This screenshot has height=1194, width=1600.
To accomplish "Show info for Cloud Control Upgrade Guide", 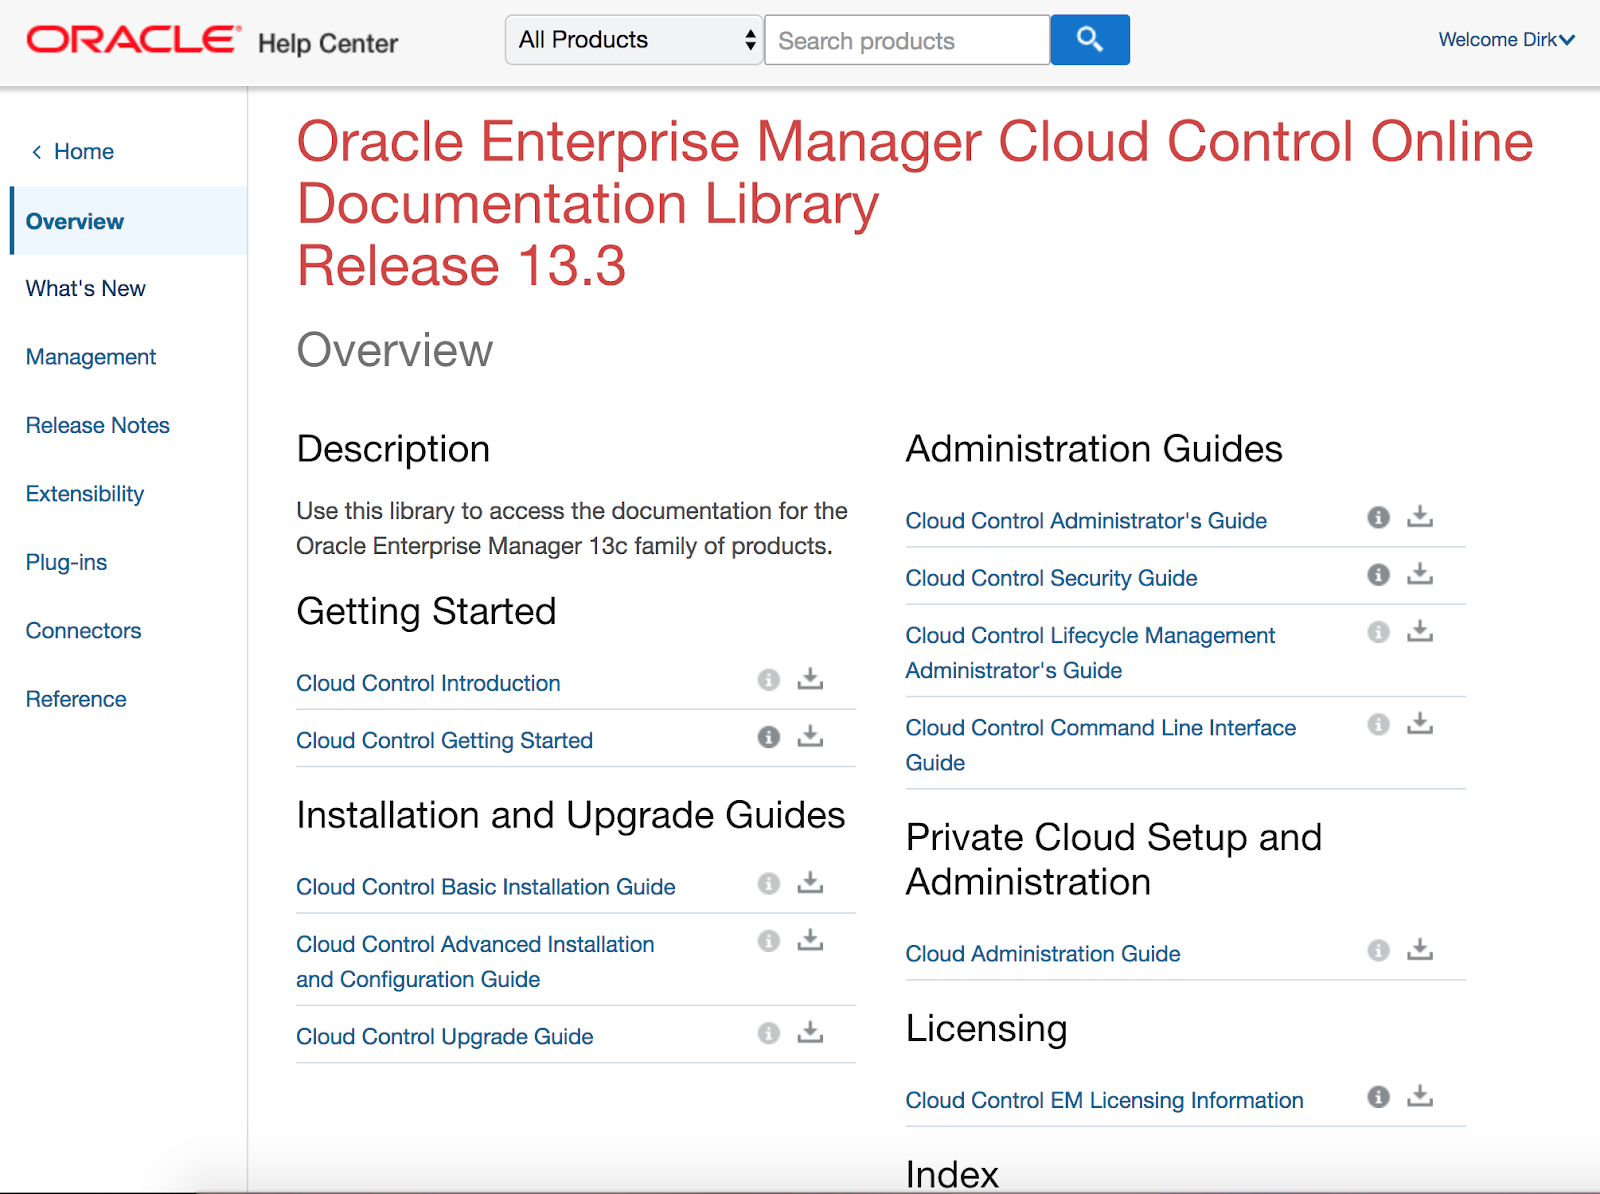I will point(768,1033).
